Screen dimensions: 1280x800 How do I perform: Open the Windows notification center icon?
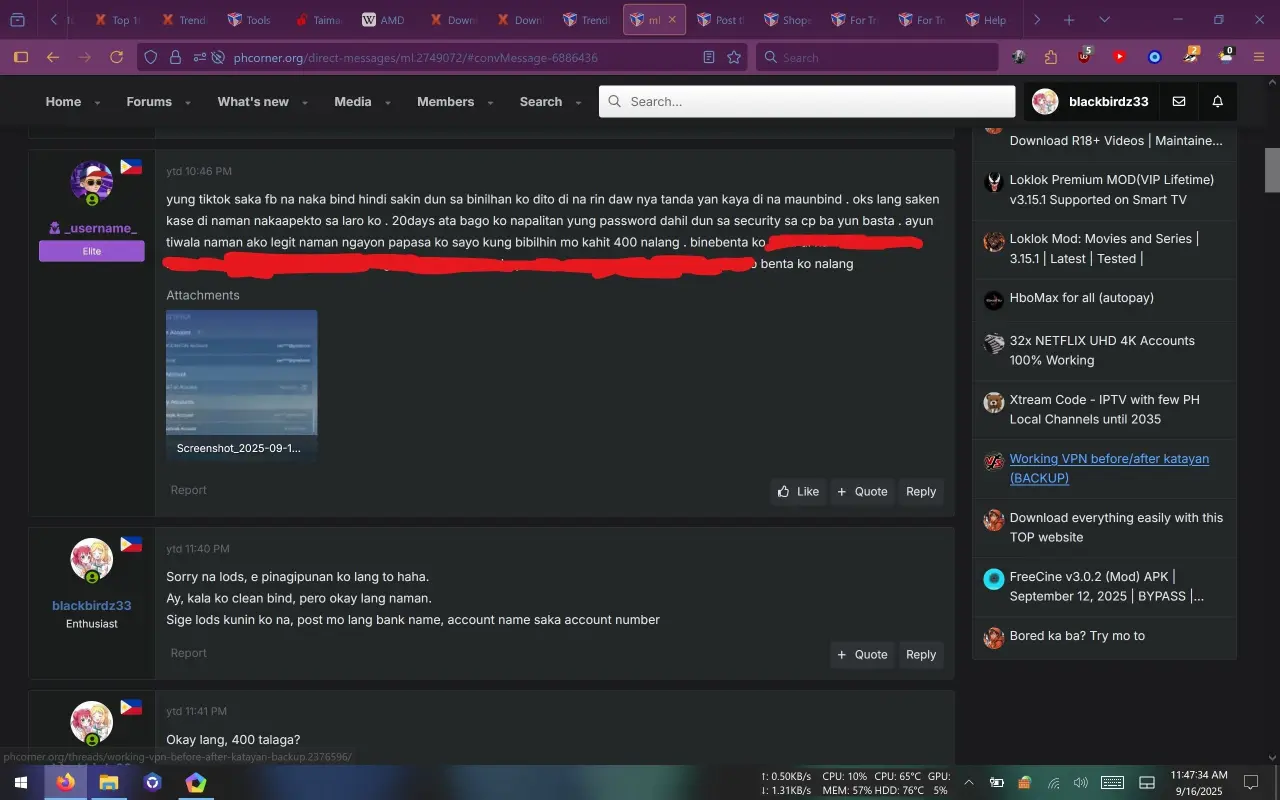[1251, 782]
